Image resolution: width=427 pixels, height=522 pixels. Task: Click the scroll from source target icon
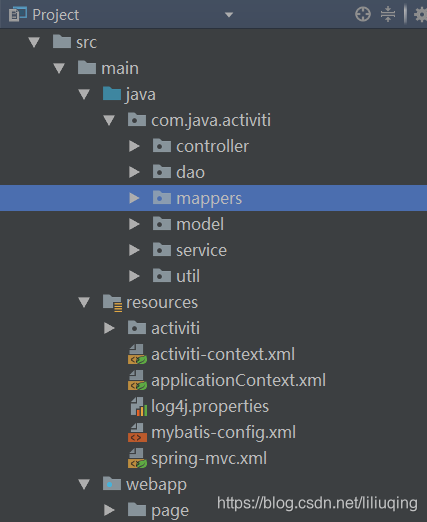pyautogui.click(x=363, y=14)
